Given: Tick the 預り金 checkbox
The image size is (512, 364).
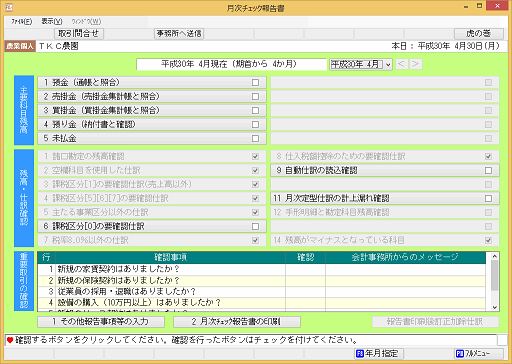Looking at the screenshot, I should pyautogui.click(x=255, y=124).
